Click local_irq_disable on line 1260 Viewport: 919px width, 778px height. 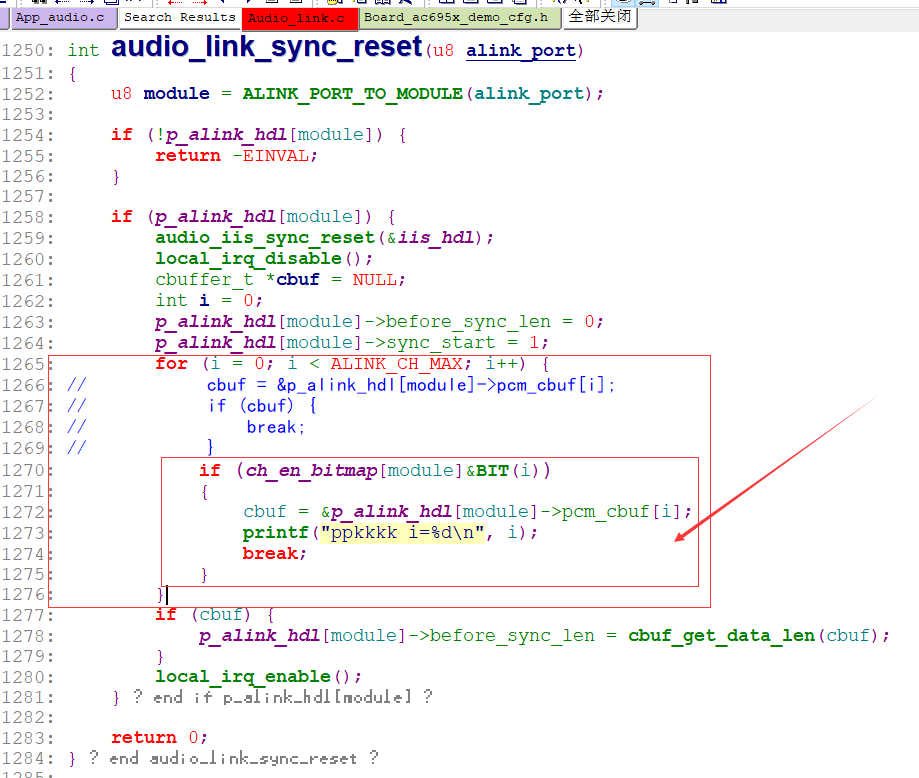248,259
